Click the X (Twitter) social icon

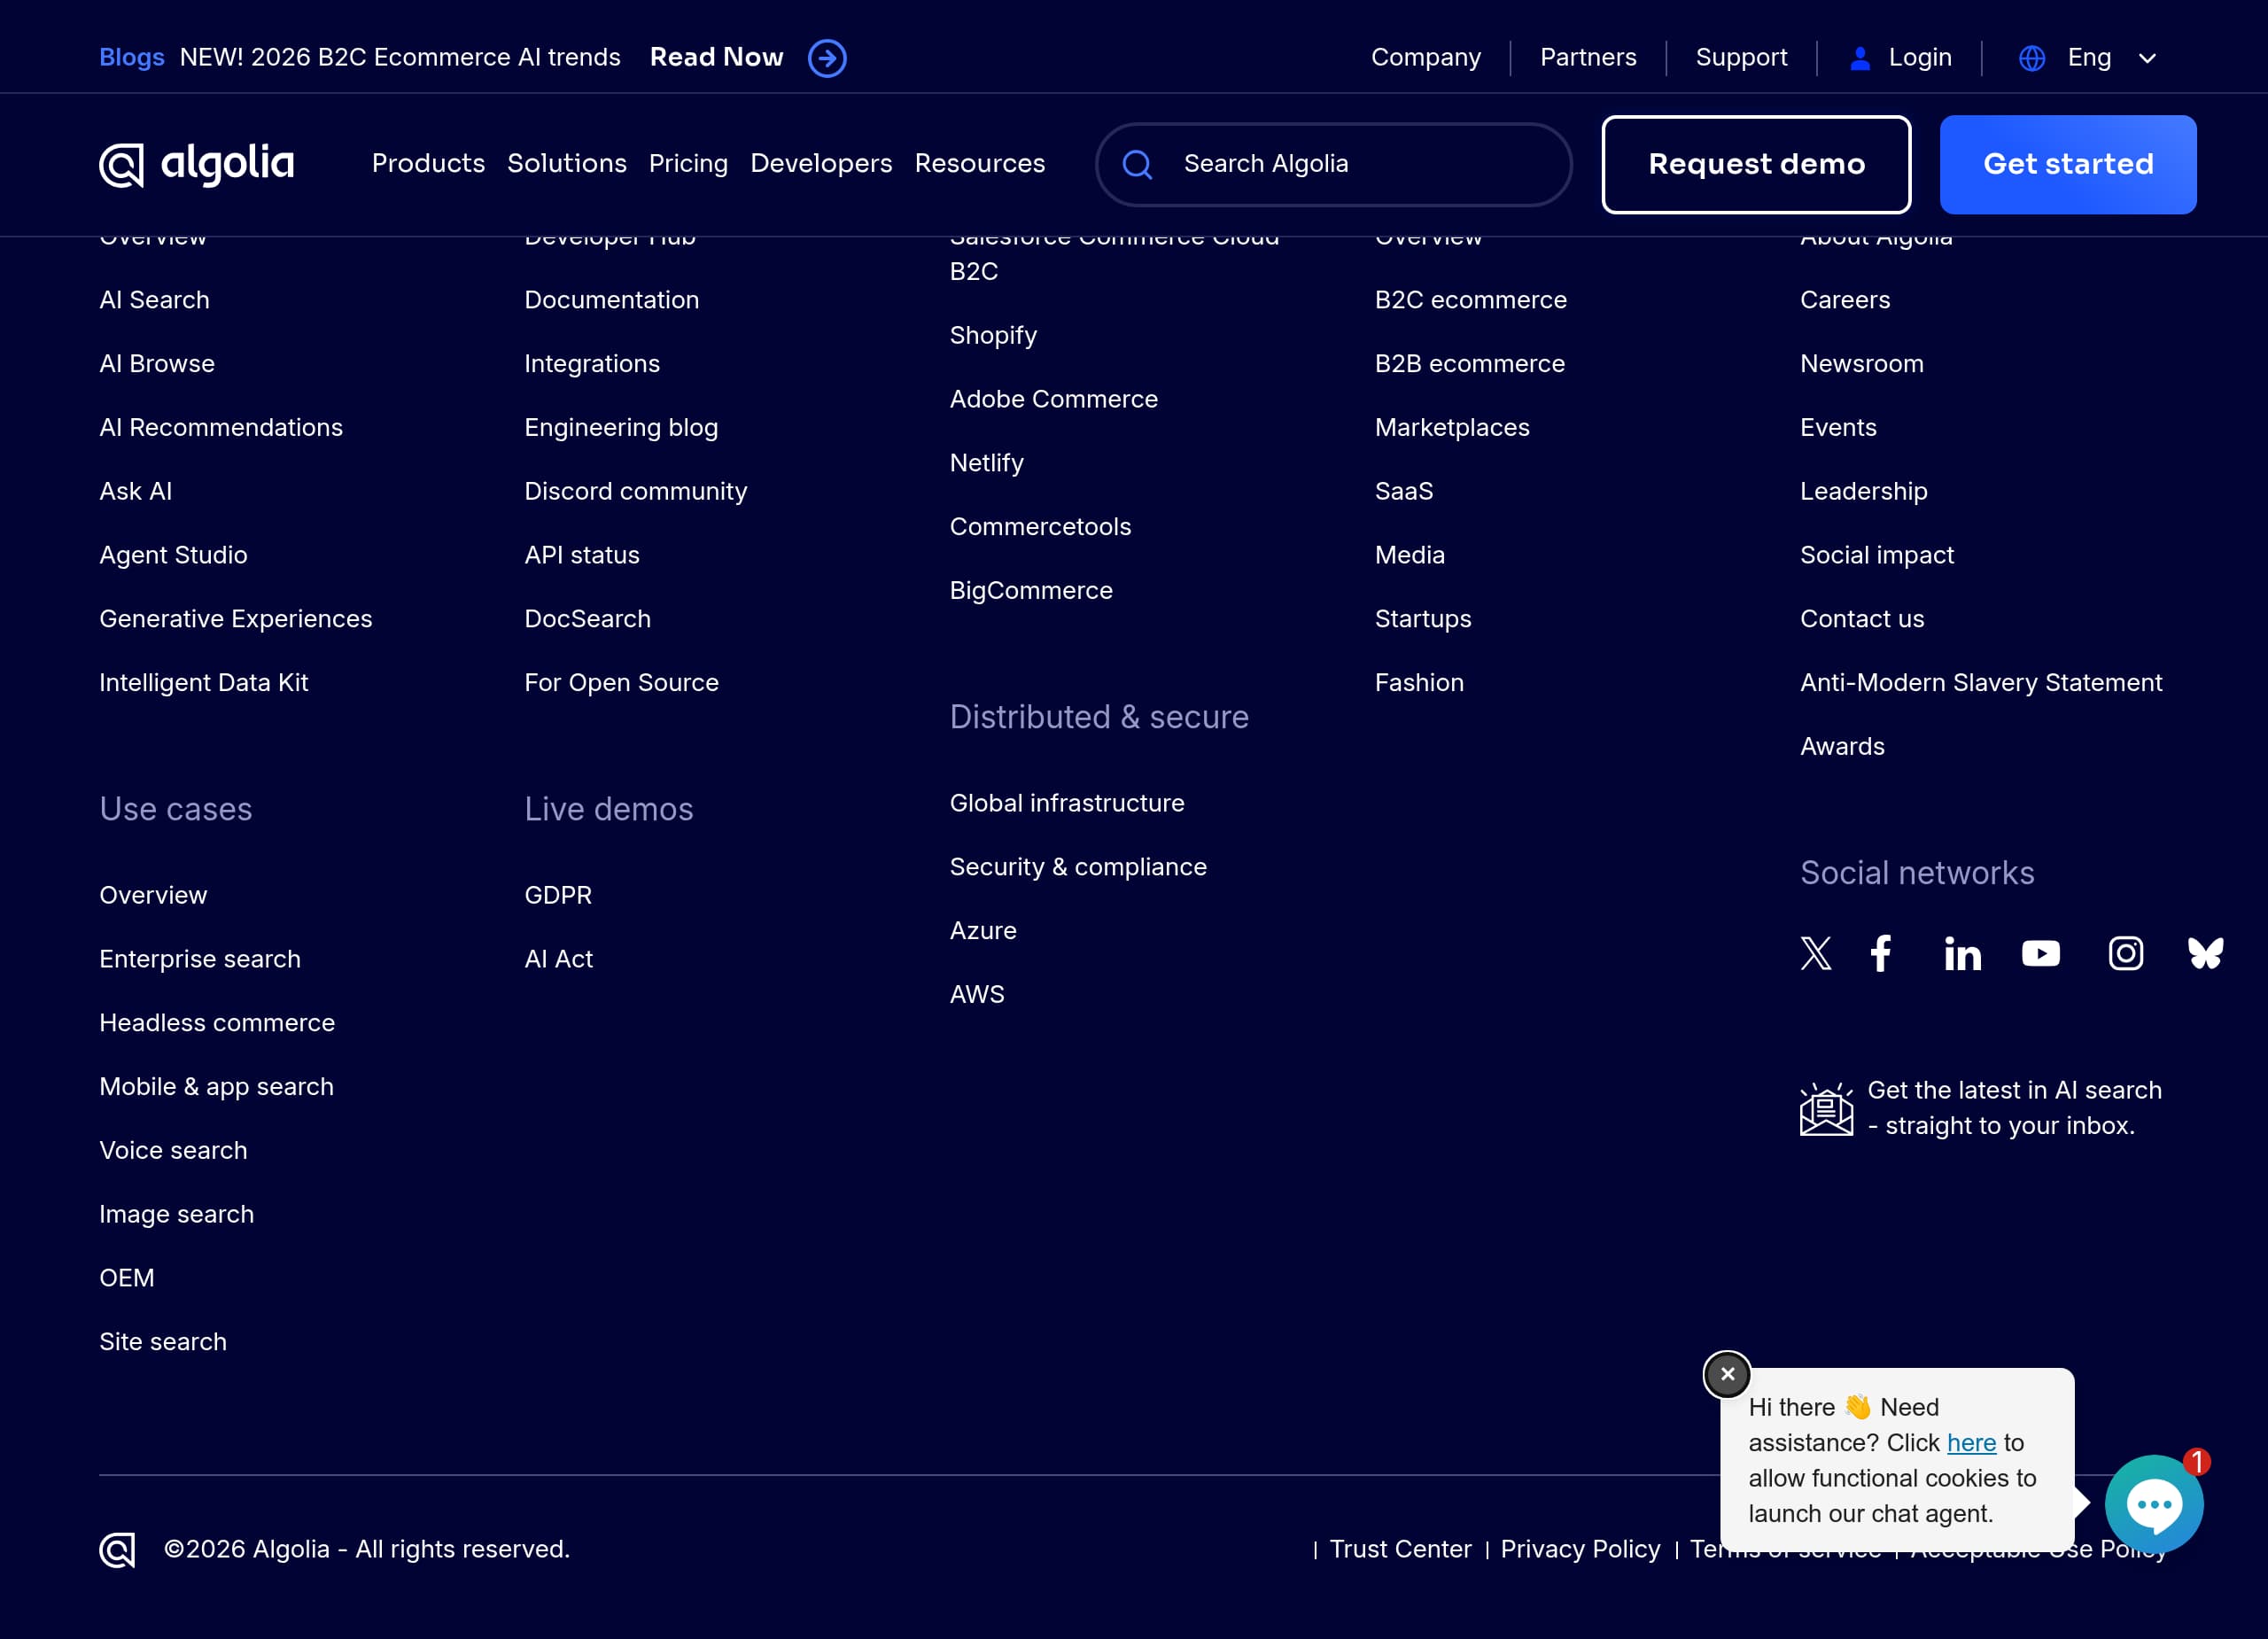(1816, 953)
